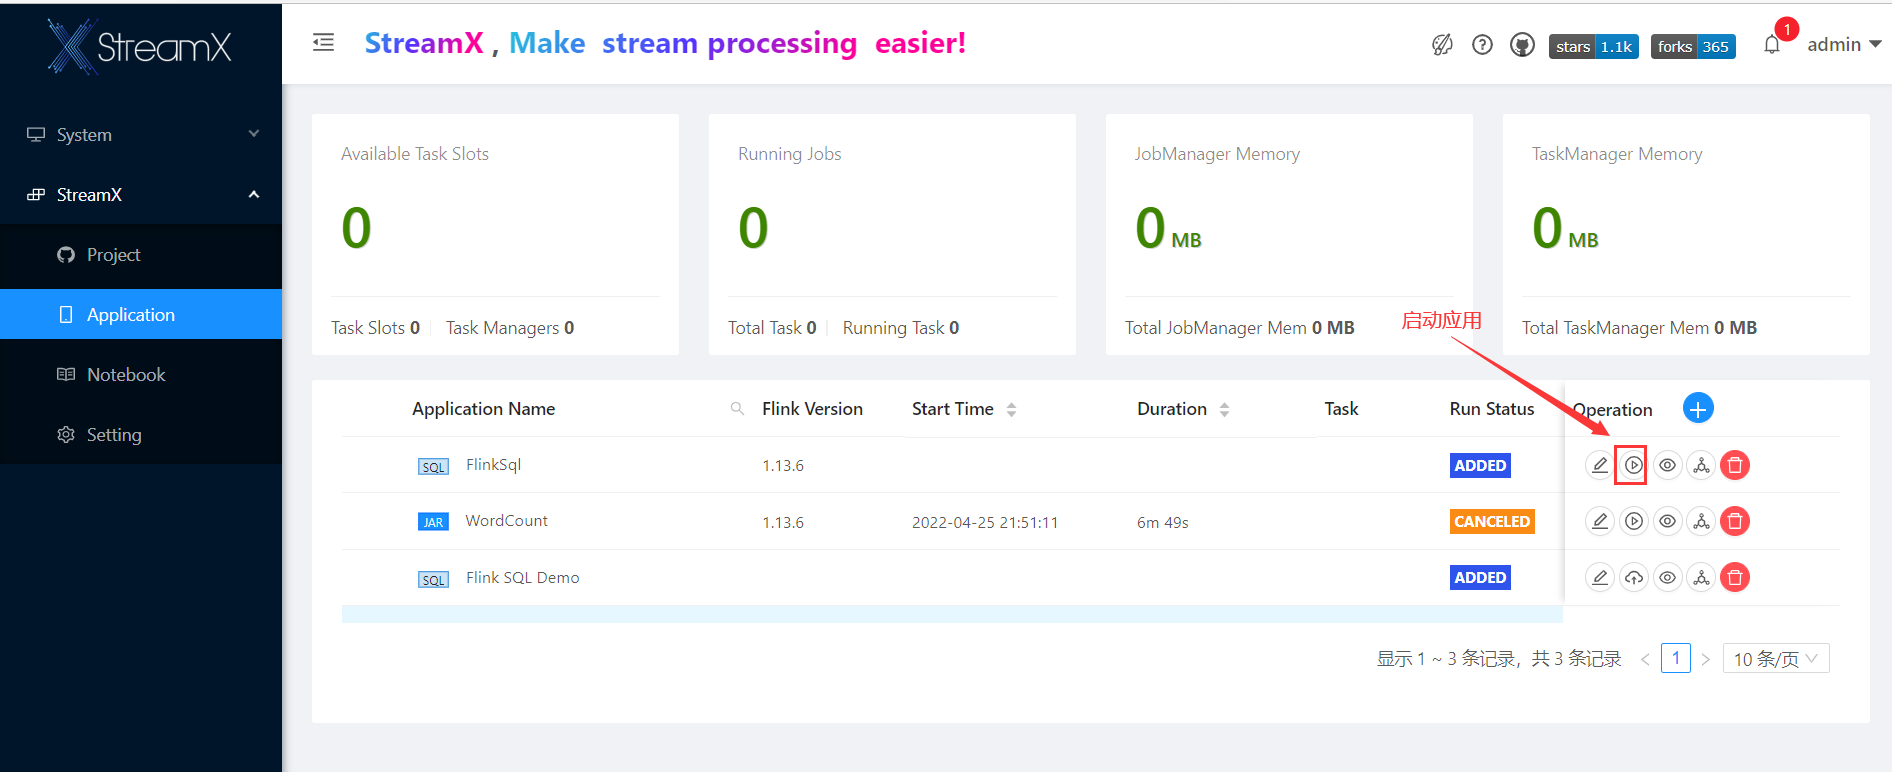Click the Flink Version column header
Image resolution: width=1892 pixels, height=772 pixels.
click(812, 408)
